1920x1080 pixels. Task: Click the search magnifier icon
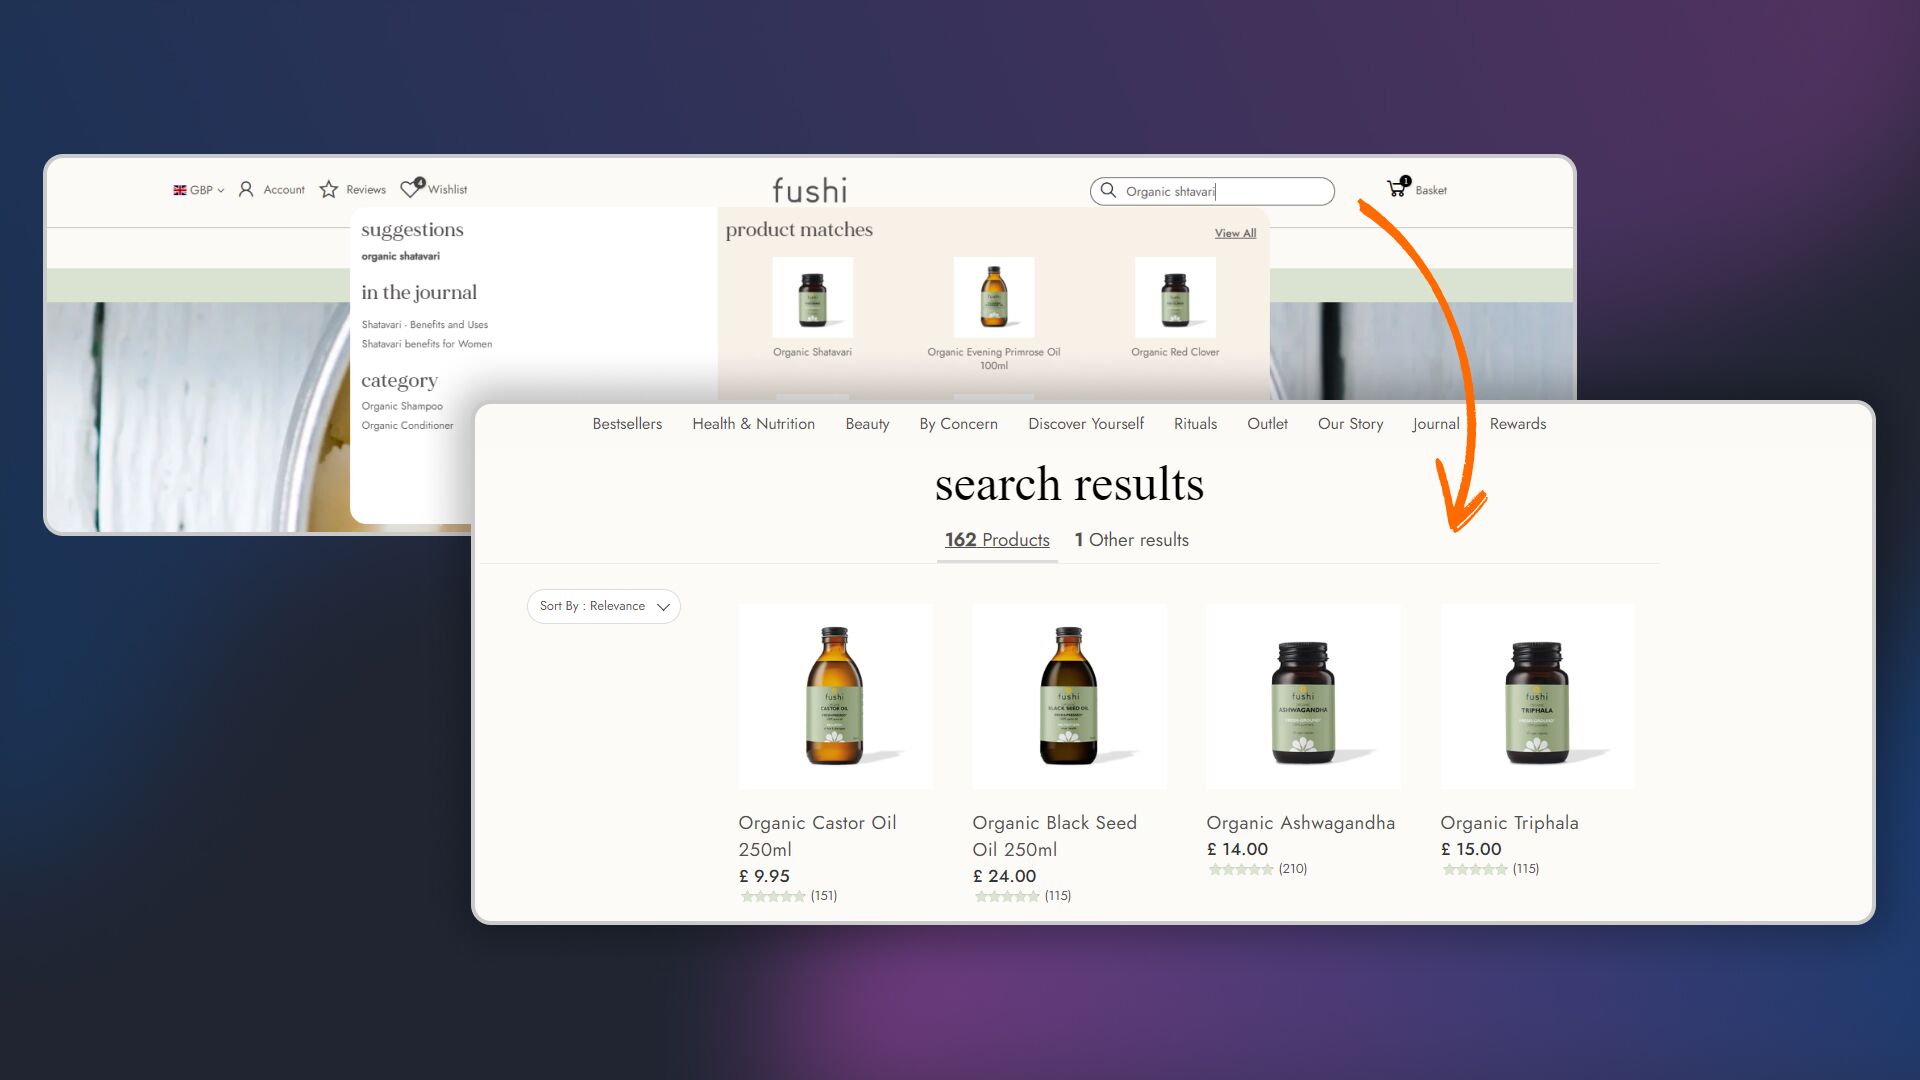click(1108, 190)
